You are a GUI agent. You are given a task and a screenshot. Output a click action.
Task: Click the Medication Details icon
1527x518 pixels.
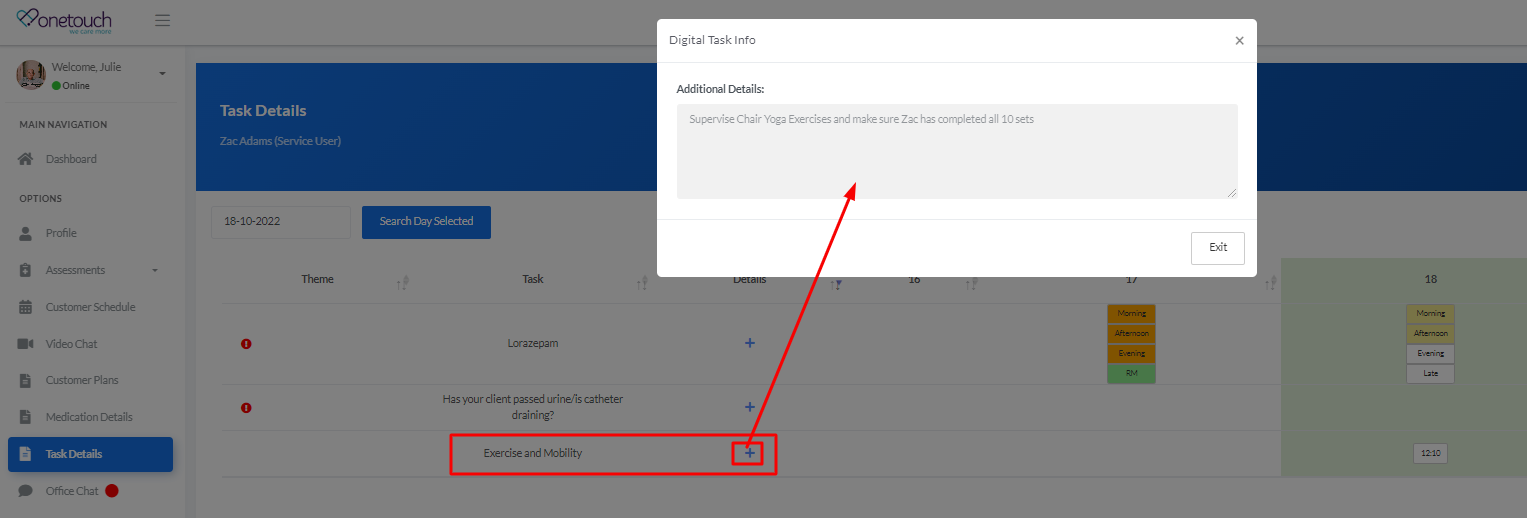tap(26, 417)
